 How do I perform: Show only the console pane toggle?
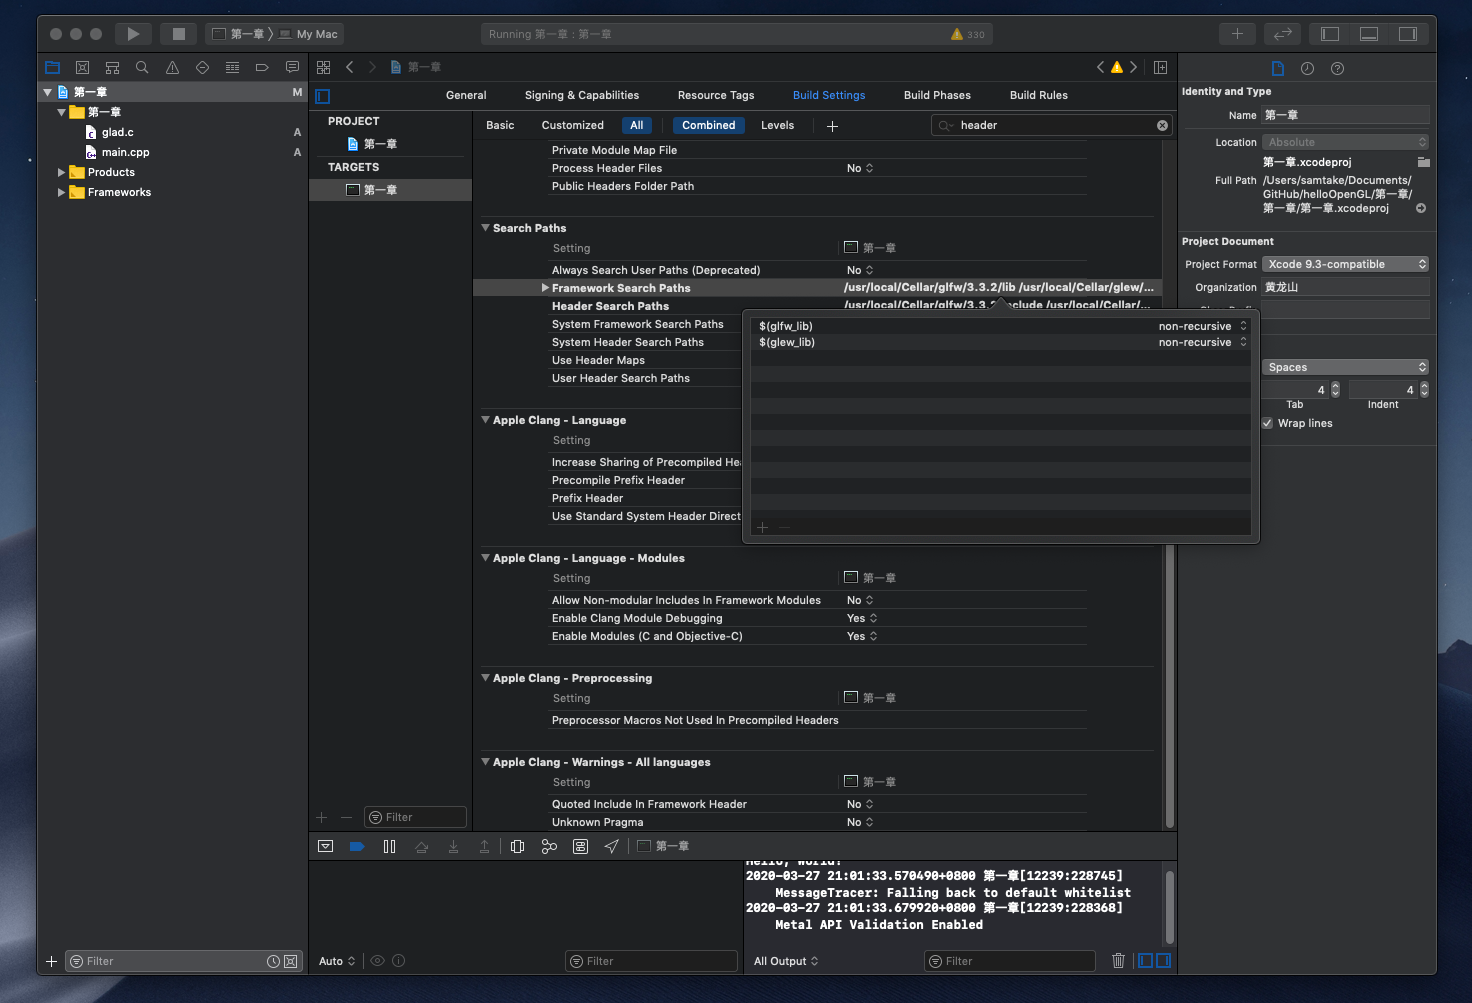pos(1163,961)
